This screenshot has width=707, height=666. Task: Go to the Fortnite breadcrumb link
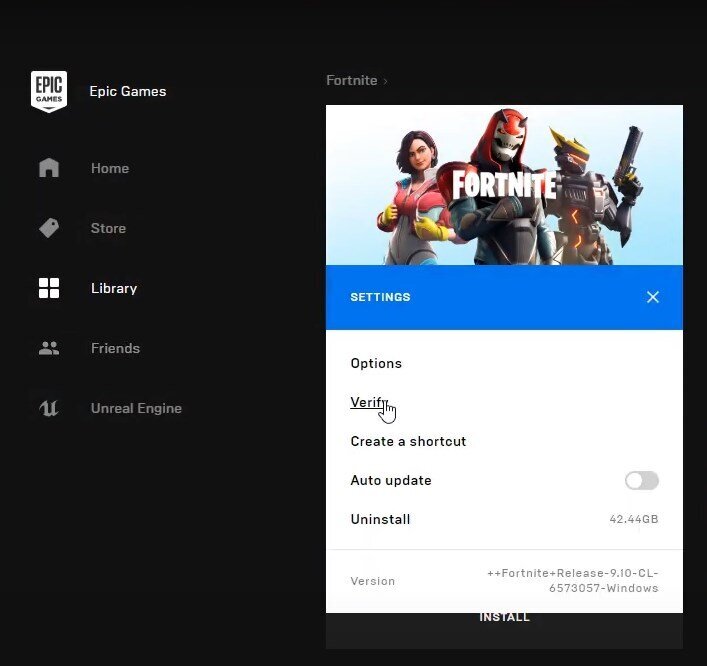351,80
